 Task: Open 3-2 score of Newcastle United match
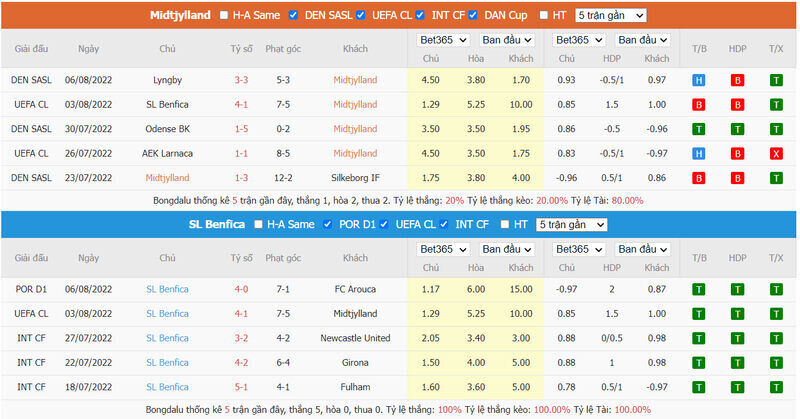coord(241,338)
